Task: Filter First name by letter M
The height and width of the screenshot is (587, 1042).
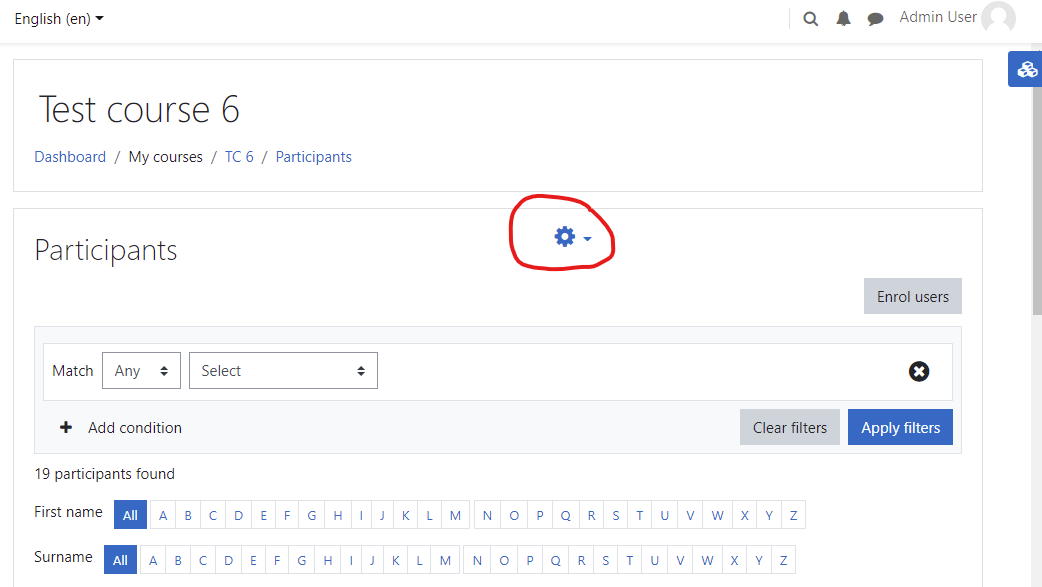Action: 455,515
